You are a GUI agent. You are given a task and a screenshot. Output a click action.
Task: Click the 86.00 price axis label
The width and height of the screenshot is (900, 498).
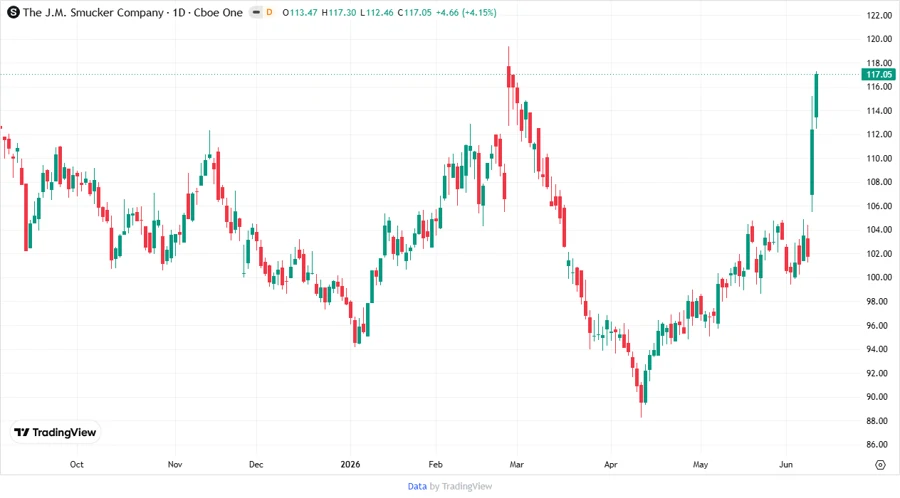pyautogui.click(x=879, y=445)
